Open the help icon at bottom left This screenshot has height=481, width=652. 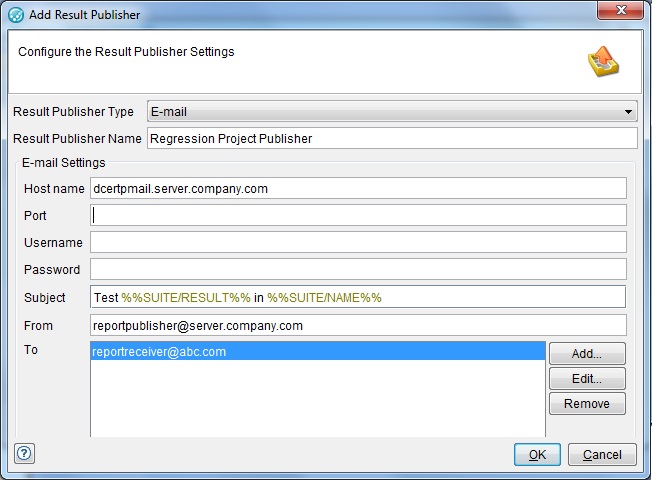pos(25,453)
